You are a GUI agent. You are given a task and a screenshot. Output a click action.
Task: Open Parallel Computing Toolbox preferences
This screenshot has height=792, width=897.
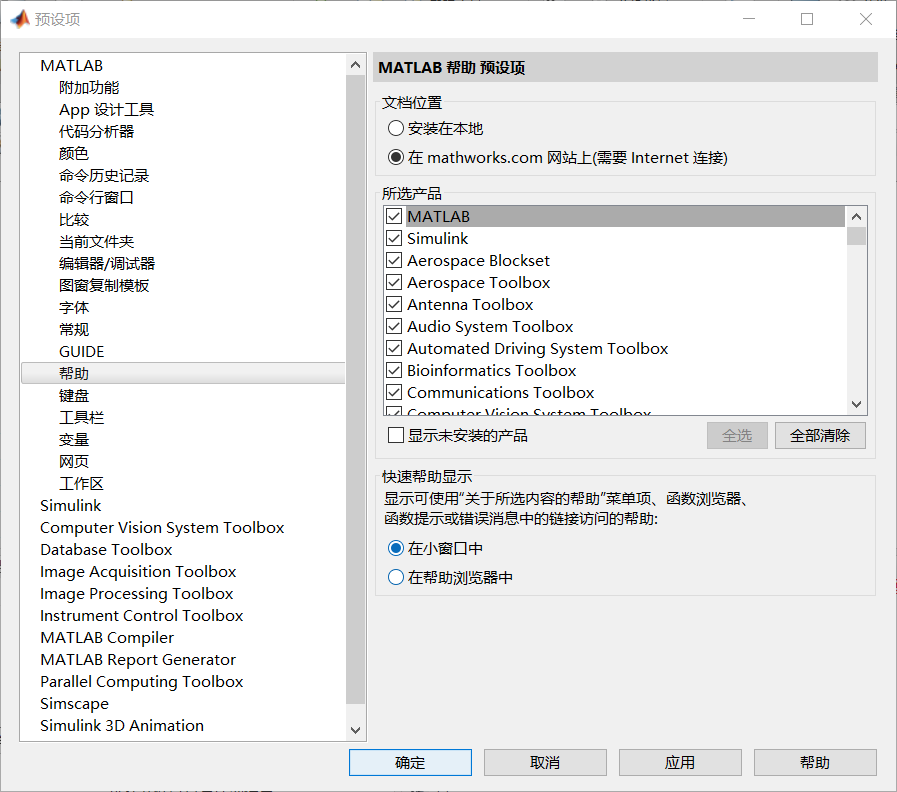click(x=141, y=682)
